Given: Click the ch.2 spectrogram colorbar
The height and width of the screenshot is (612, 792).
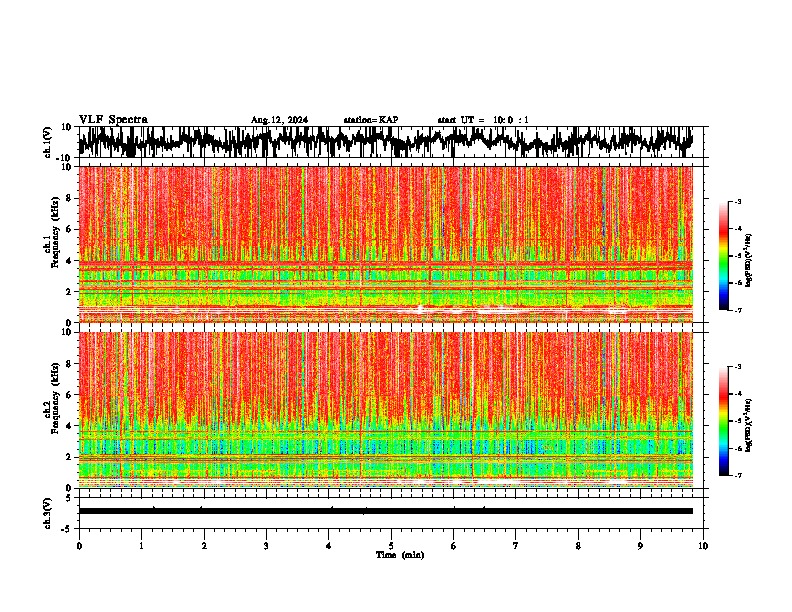Looking at the screenshot, I should click(x=723, y=421).
